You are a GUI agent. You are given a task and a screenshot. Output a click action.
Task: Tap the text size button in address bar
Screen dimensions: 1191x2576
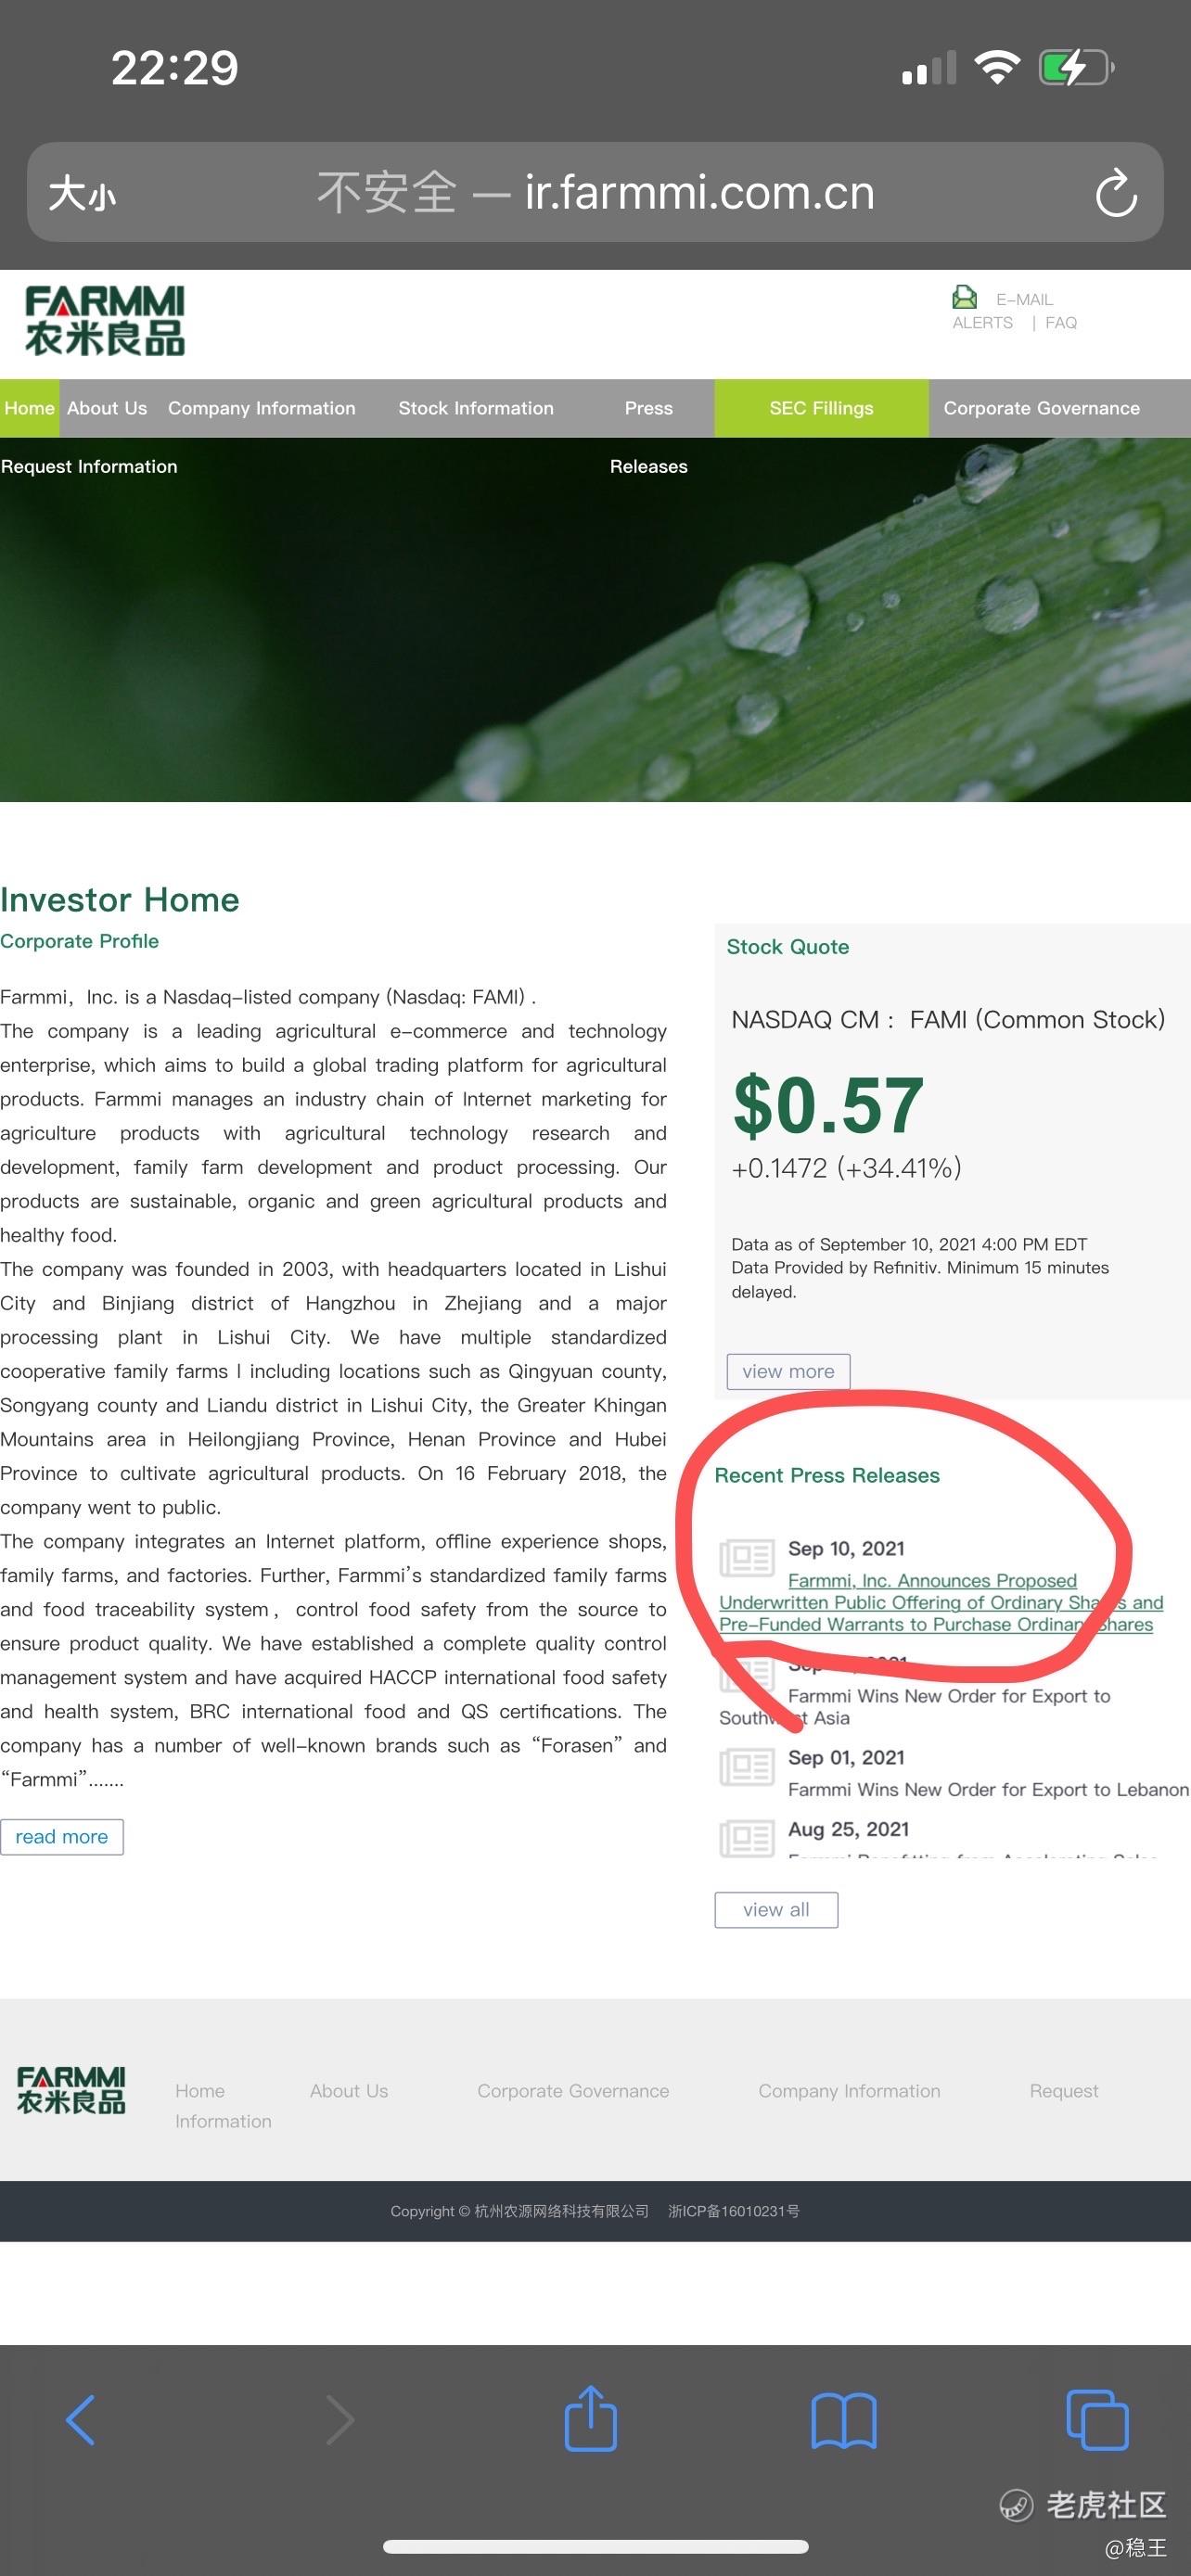tap(82, 193)
